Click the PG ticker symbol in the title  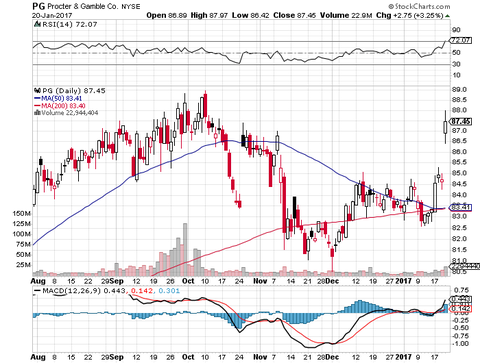point(39,6)
